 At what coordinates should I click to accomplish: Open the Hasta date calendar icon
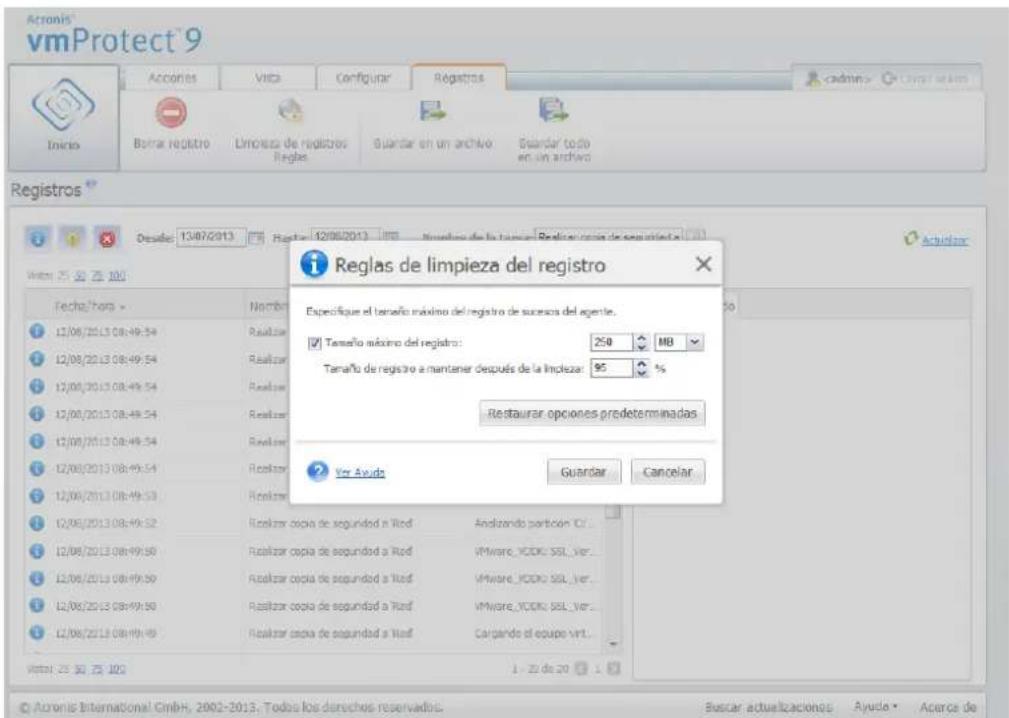tap(391, 237)
